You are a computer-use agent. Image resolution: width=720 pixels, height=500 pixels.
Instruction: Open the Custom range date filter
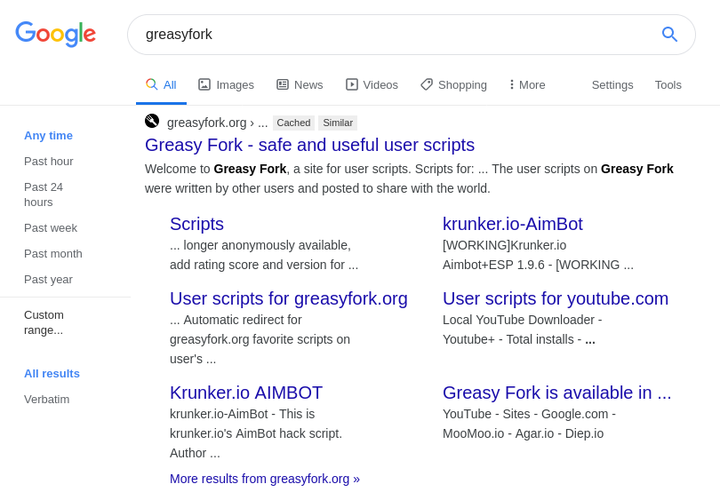point(44,322)
